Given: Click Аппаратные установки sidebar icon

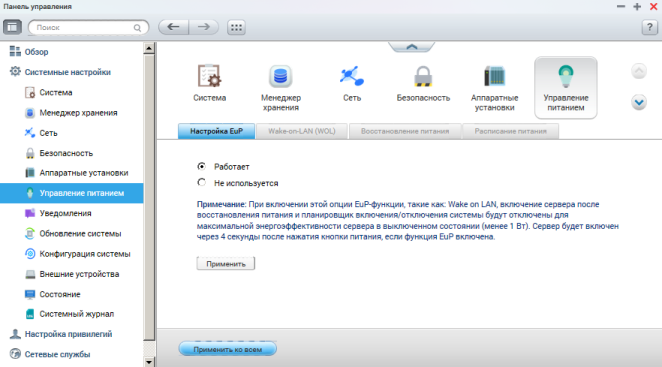Looking at the screenshot, I should point(30,173).
